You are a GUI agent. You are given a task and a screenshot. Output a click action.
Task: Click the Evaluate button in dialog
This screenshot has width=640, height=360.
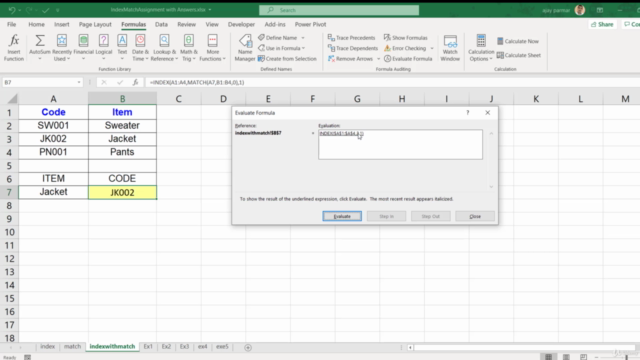point(342,216)
